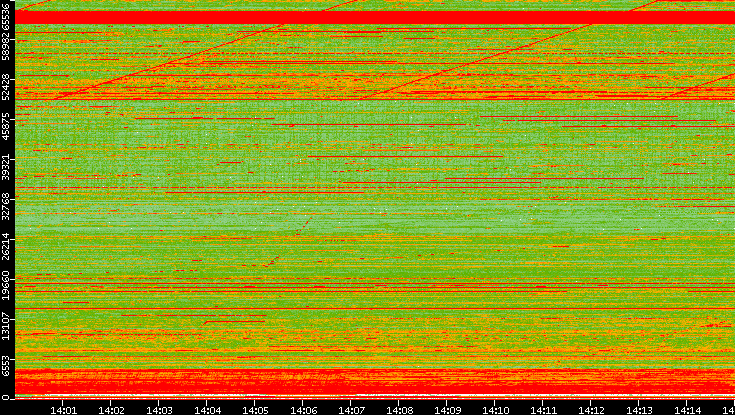Click the 14:13 time axis label
This screenshot has height=415, width=735.
pyautogui.click(x=638, y=410)
